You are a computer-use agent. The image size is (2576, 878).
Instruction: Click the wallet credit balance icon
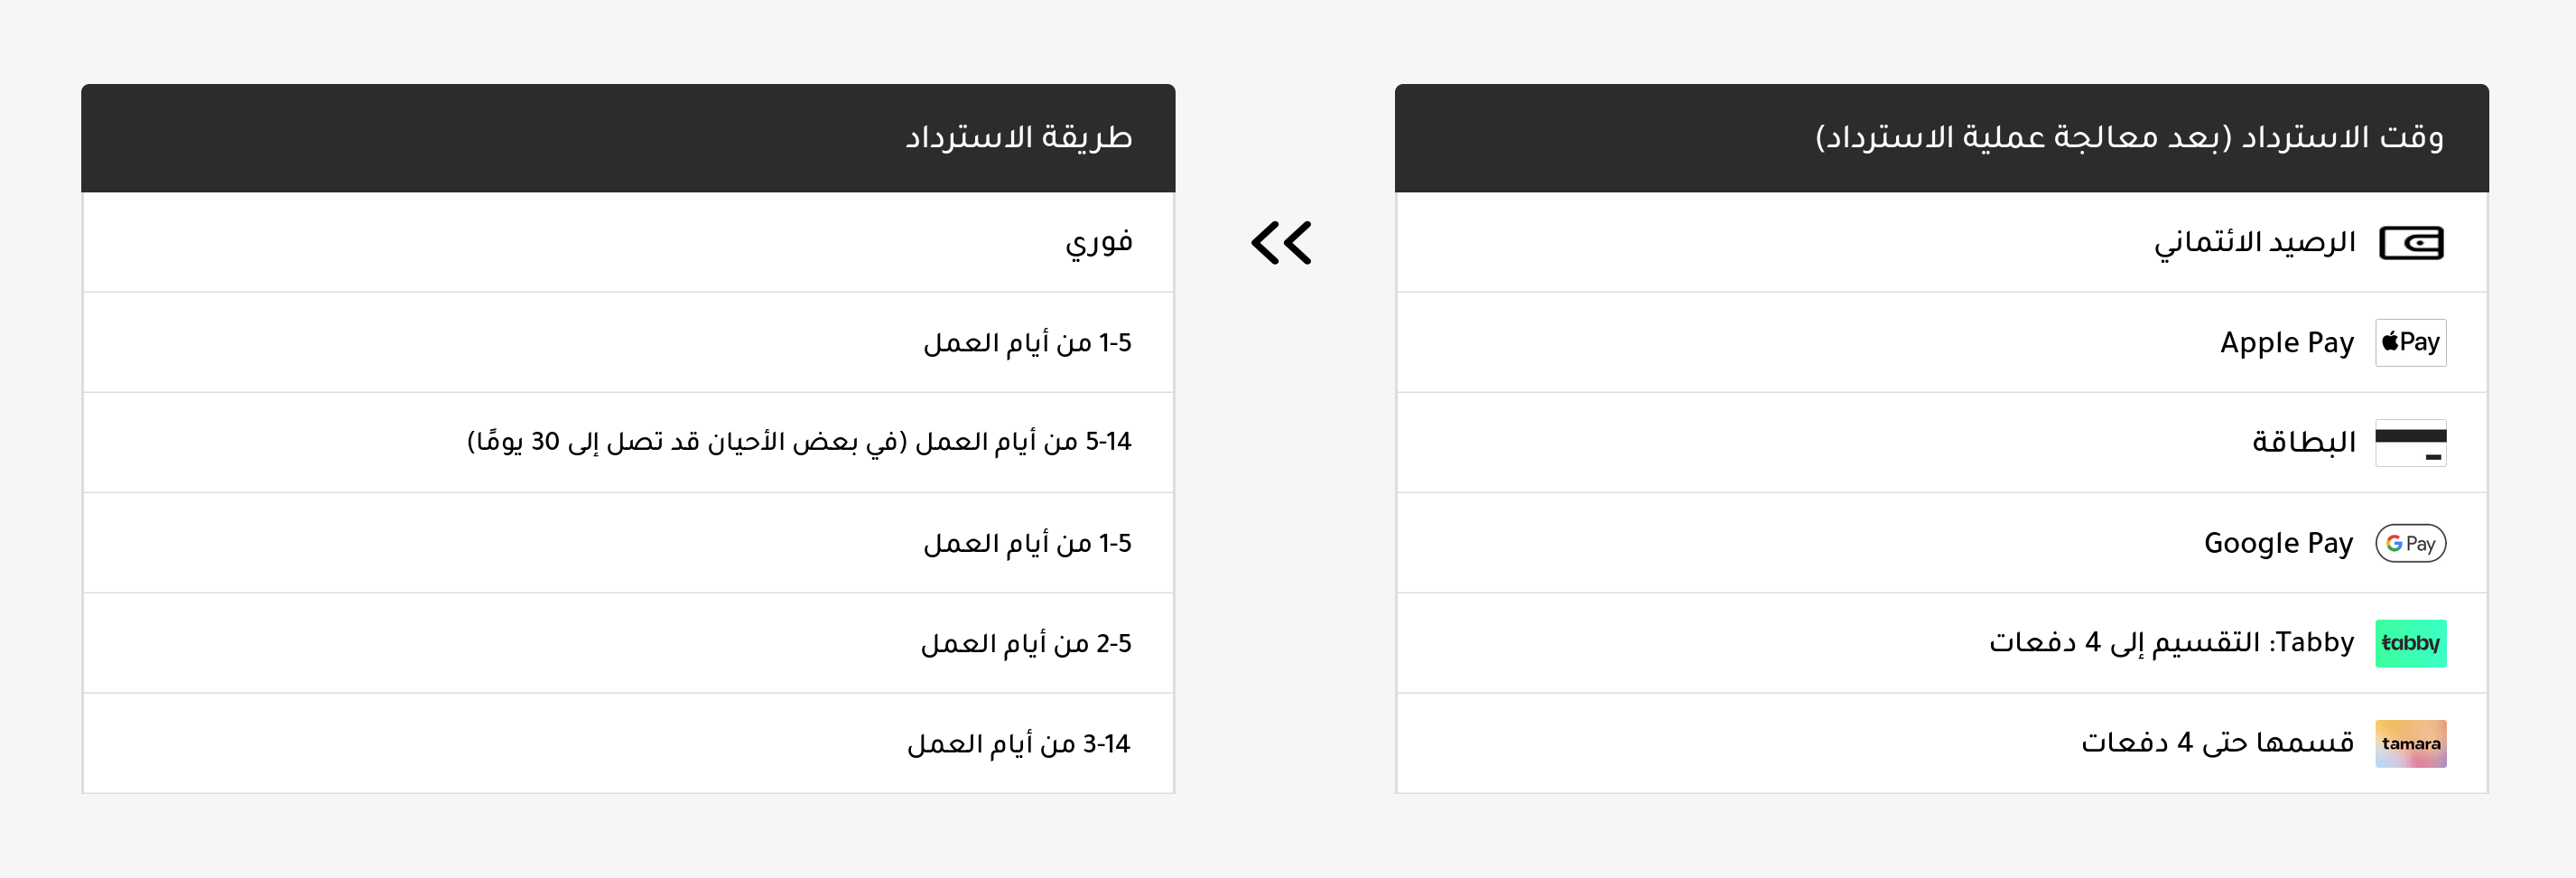[2411, 243]
